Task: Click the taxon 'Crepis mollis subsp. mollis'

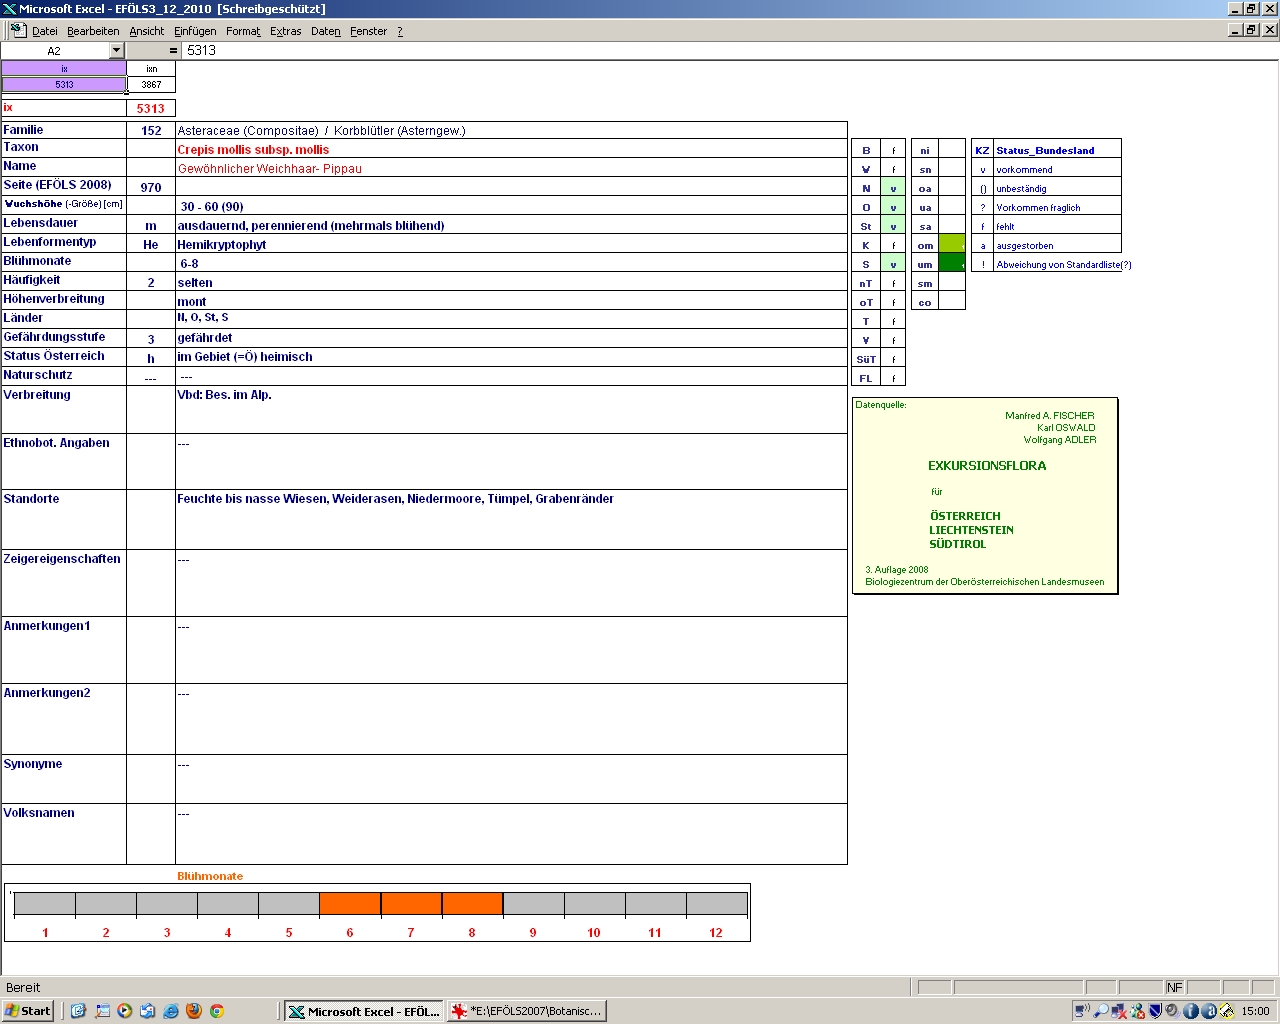Action: coord(253,149)
